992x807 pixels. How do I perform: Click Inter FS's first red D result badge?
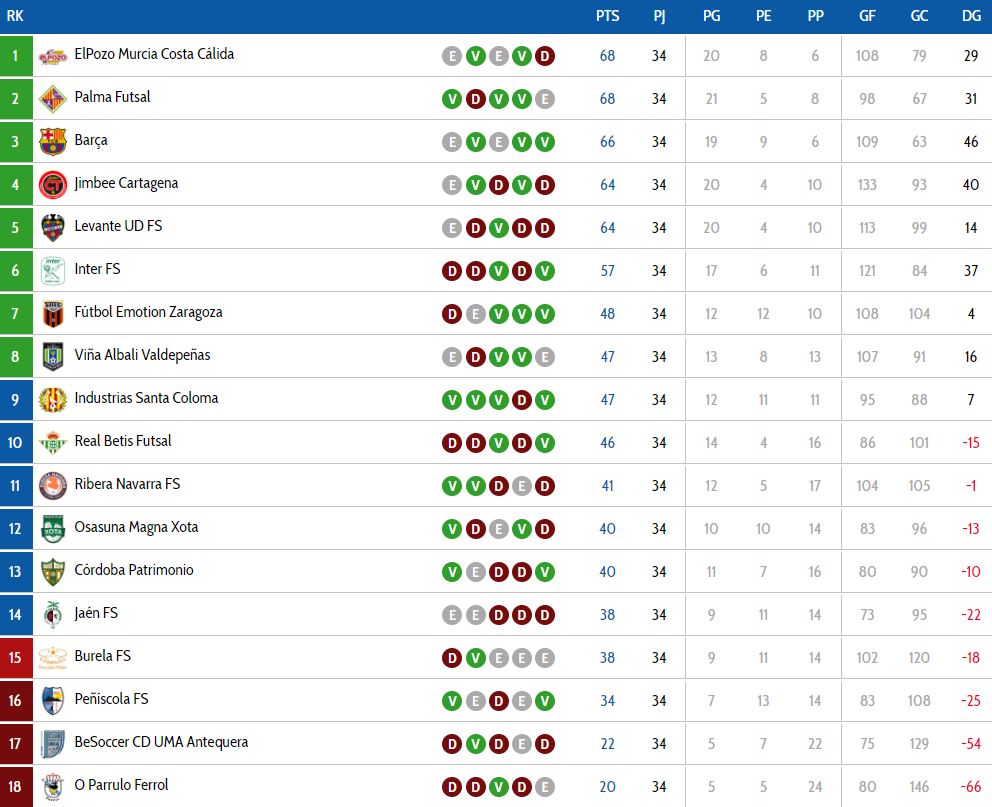(452, 271)
